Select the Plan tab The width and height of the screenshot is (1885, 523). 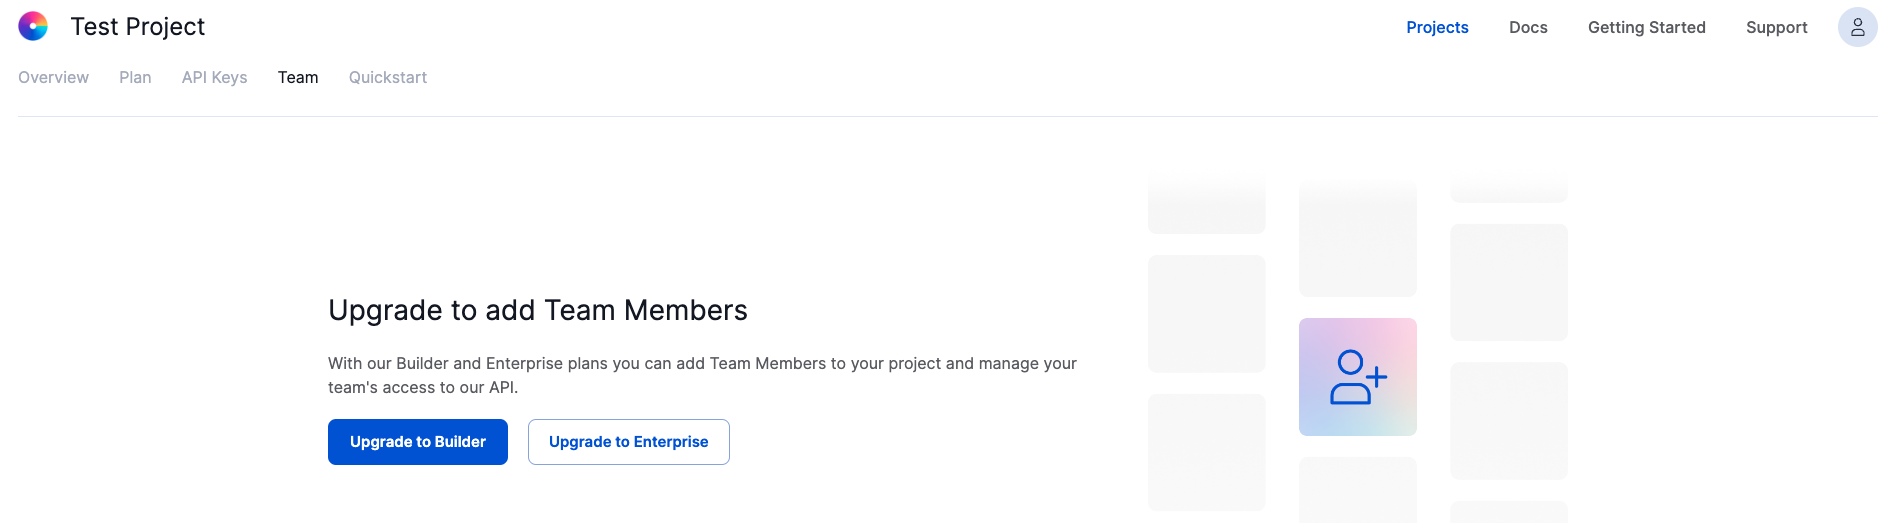135,78
